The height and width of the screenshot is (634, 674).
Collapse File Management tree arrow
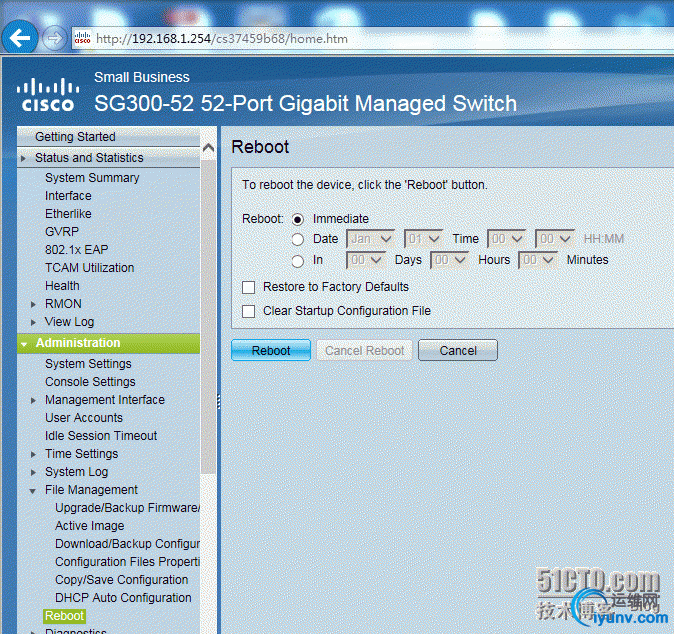[x=33, y=491]
